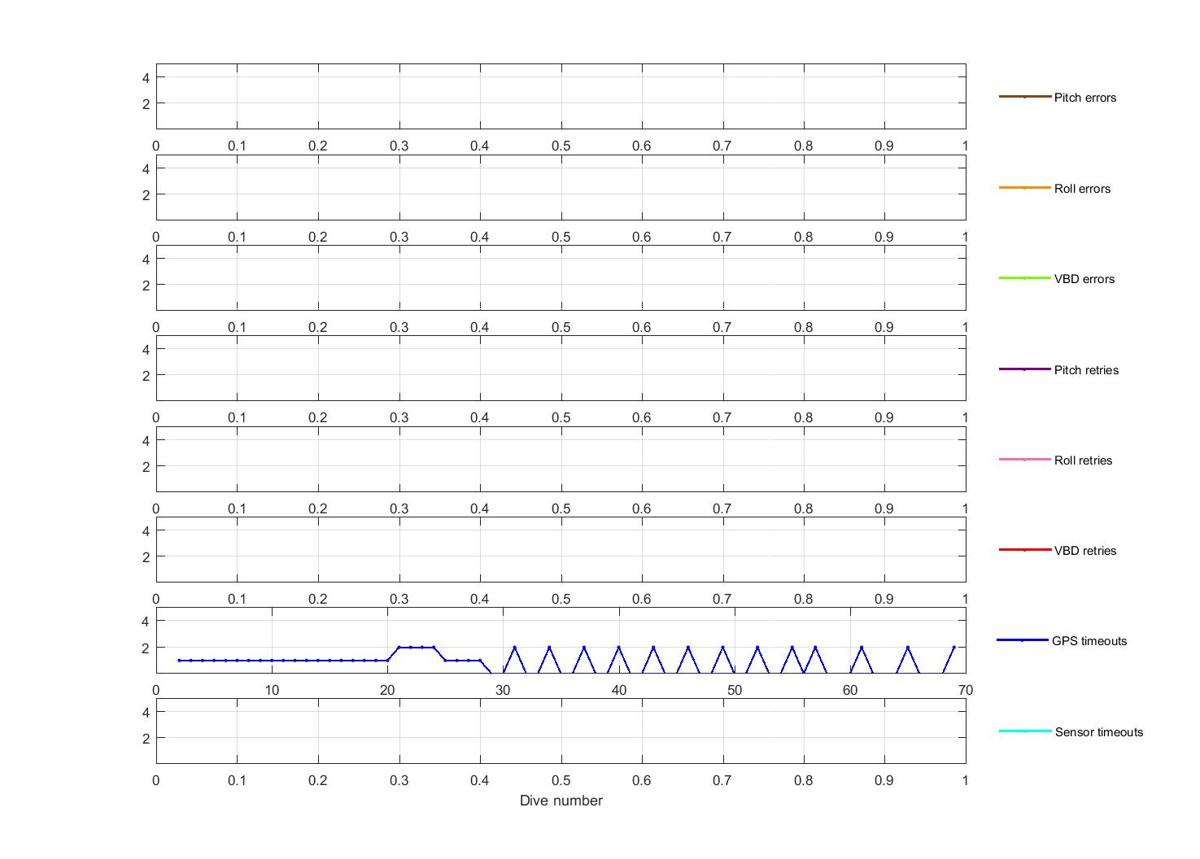
Task: Select the orange Roll errors legend line
Action: 1024,188
